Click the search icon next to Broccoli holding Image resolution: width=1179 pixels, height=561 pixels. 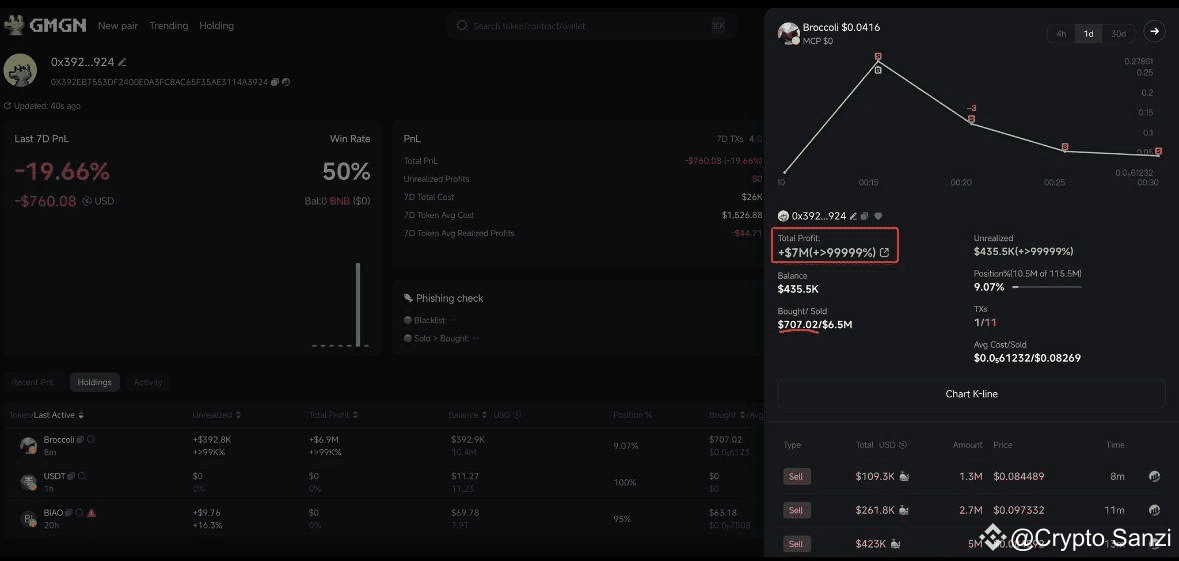click(x=91, y=439)
